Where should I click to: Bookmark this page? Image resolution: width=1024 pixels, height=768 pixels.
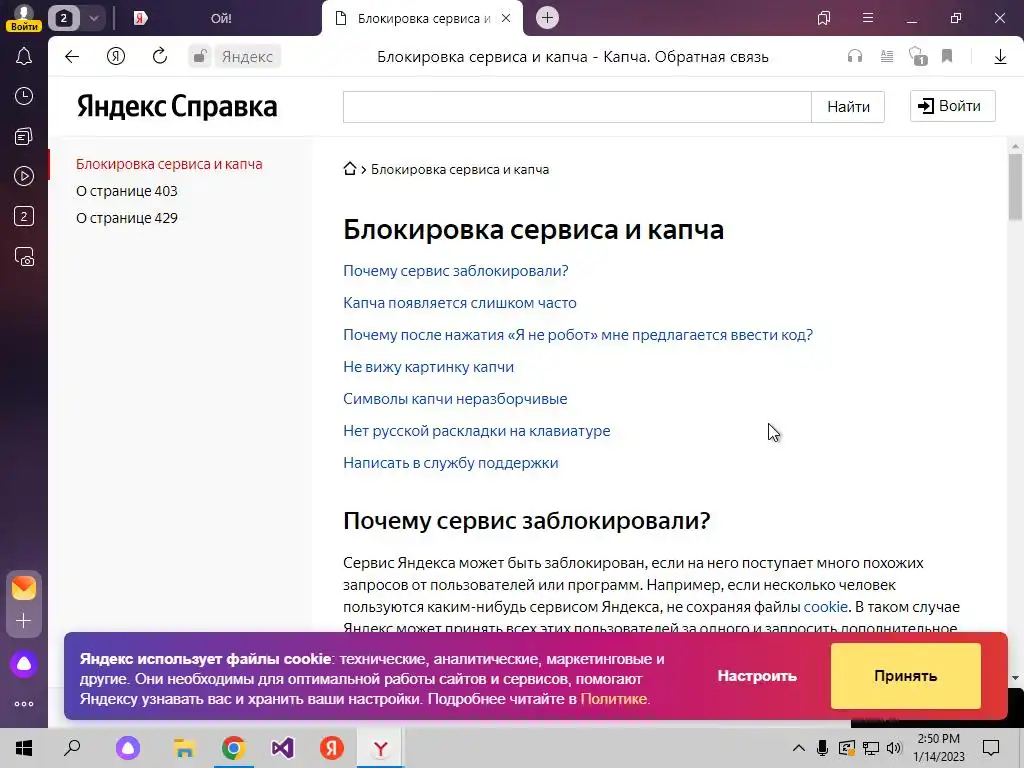(947, 56)
